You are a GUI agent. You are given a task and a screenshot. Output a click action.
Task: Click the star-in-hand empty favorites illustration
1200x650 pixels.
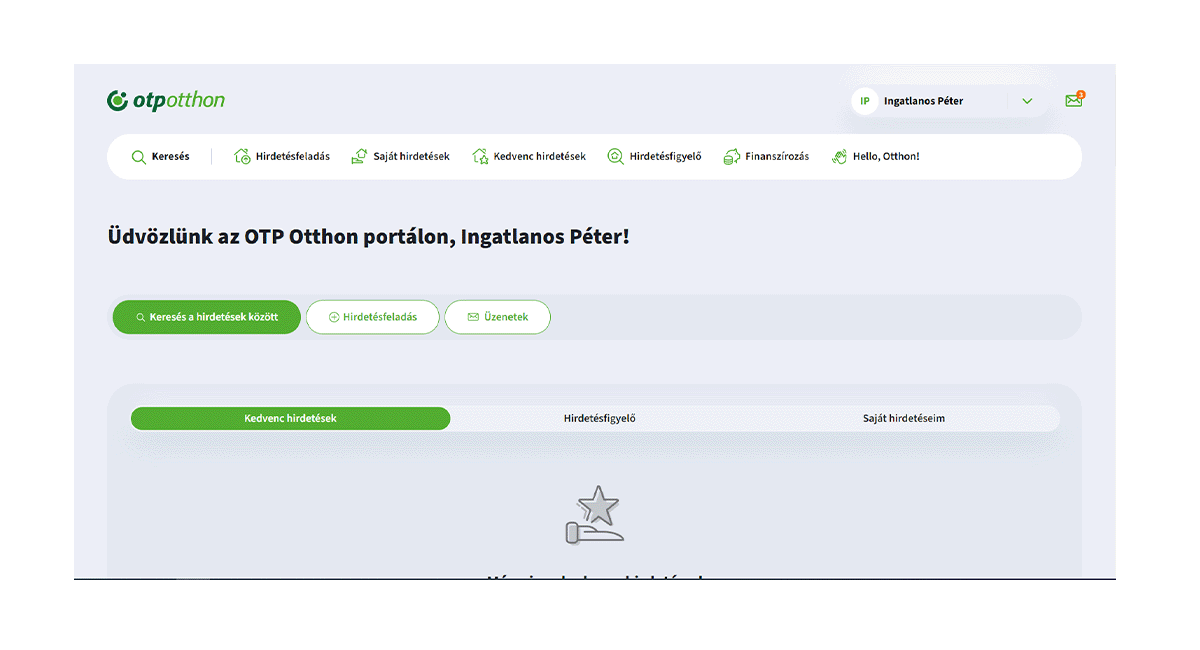pyautogui.click(x=595, y=515)
